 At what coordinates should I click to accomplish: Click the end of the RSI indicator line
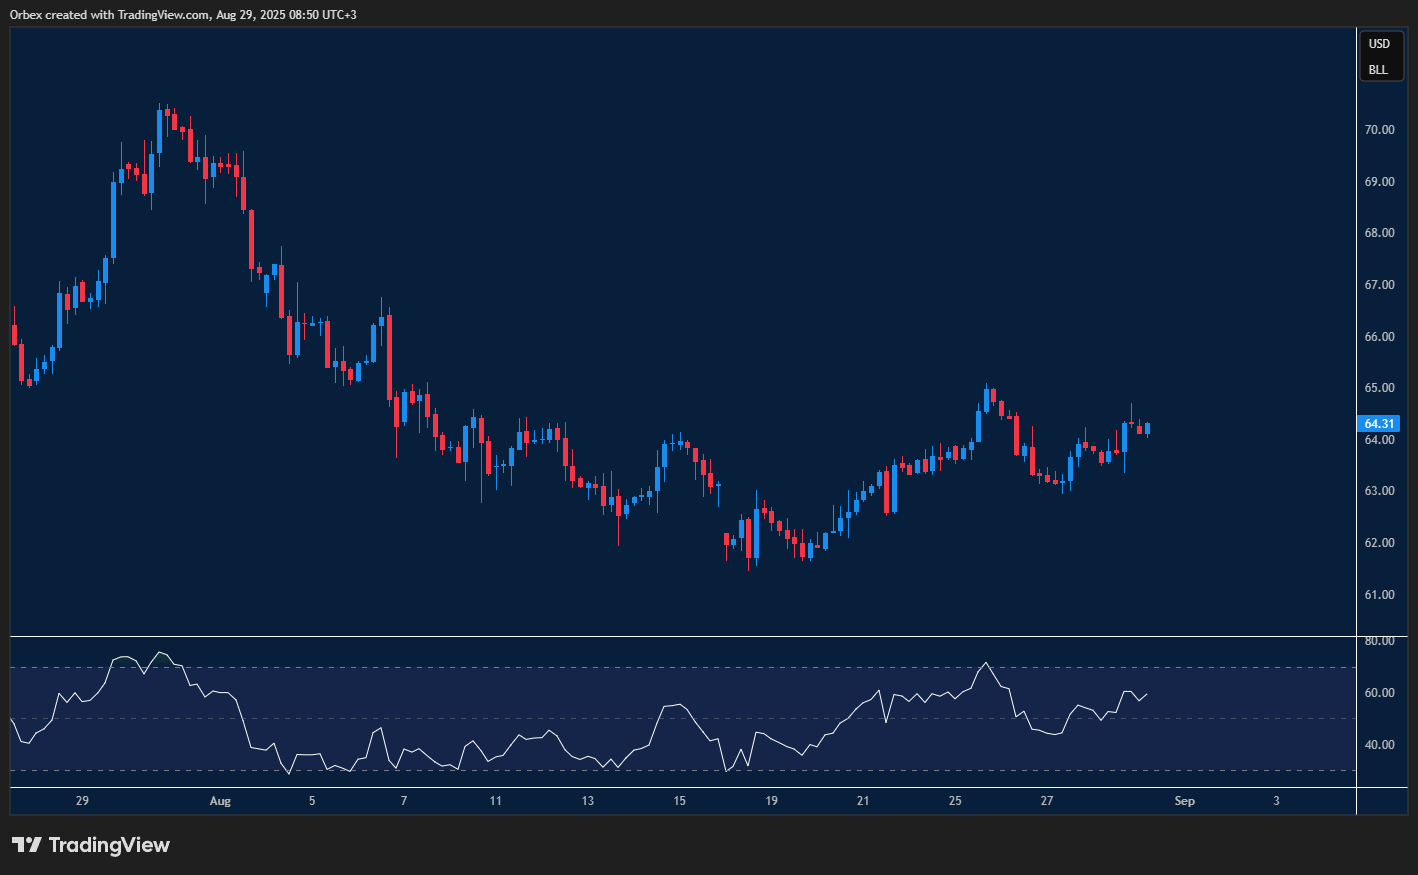(x=1146, y=693)
